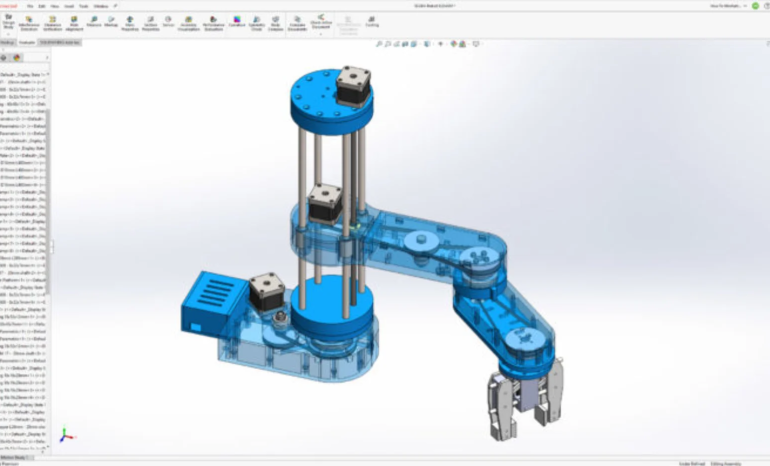Screen dimensions: 770x466
Task: Click the Compare Documents button
Action: pos(298,21)
